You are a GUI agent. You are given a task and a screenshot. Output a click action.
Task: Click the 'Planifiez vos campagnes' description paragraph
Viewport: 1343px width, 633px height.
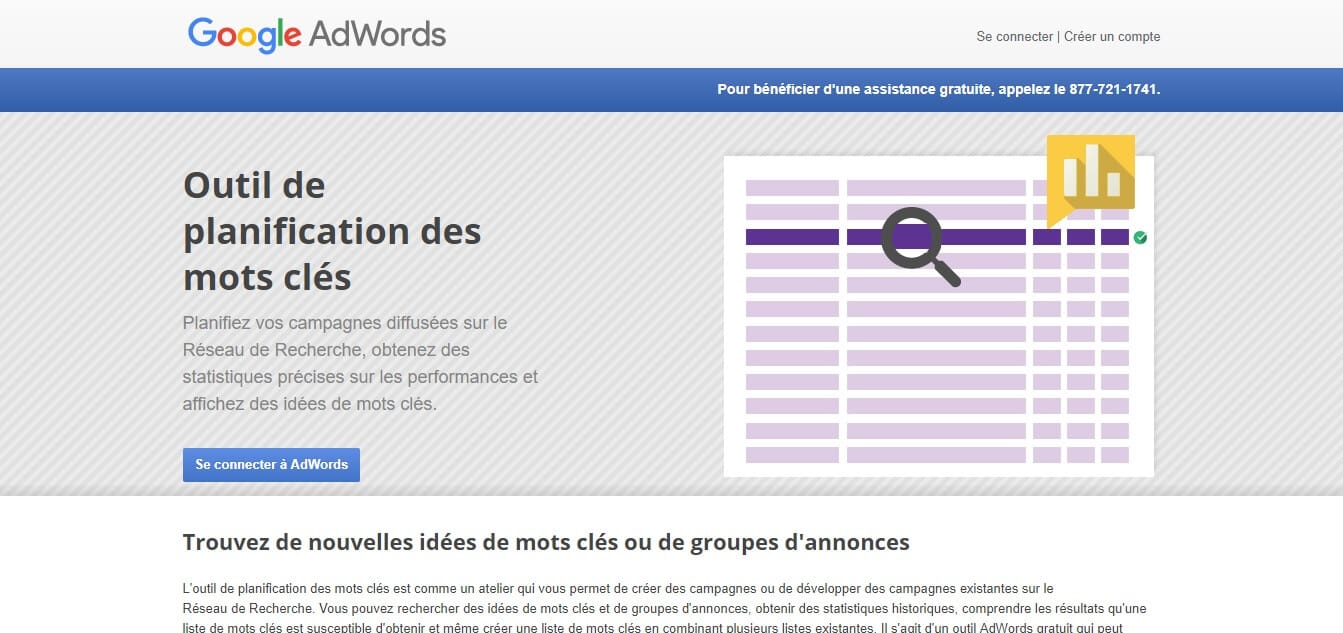click(360, 364)
